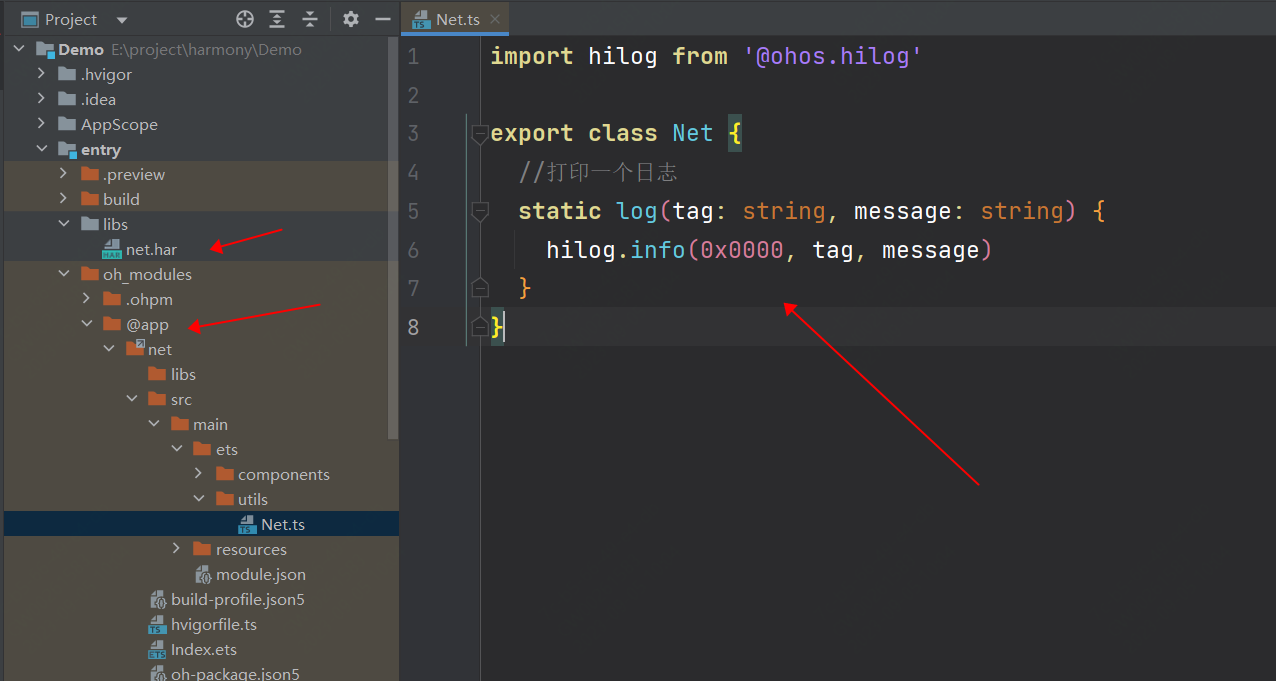Viewport: 1276px width, 681px height.
Task: Click the Collapse All toolbar icon
Action: pos(310,19)
